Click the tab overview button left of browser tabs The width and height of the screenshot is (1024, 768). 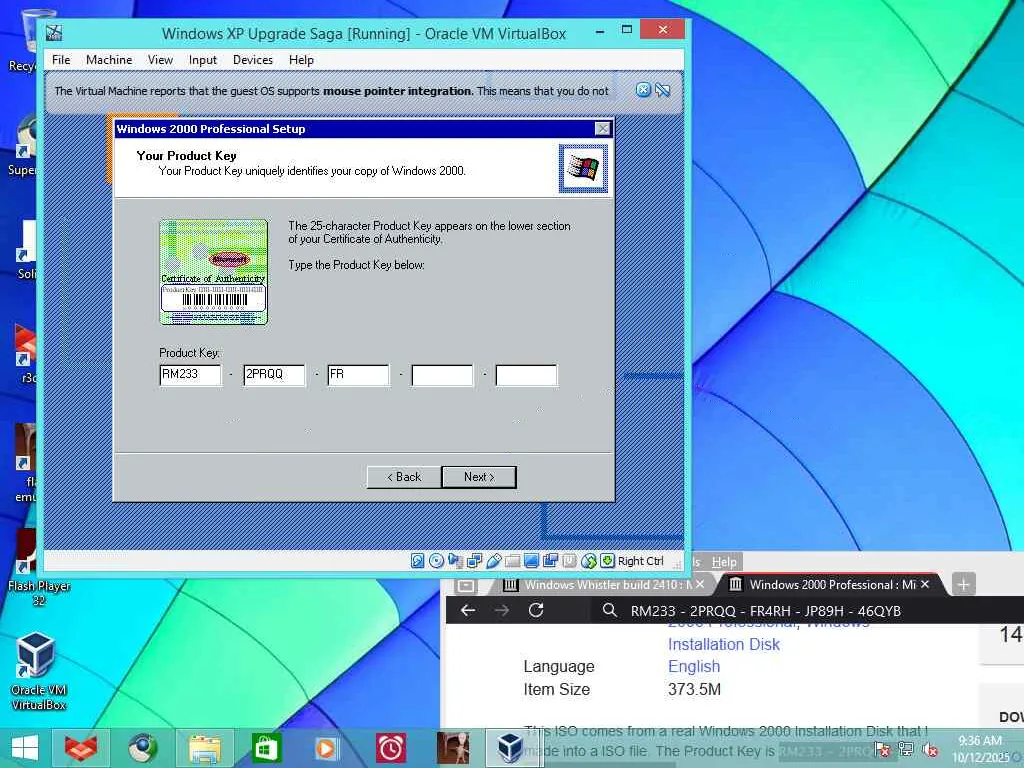pyautogui.click(x=466, y=584)
